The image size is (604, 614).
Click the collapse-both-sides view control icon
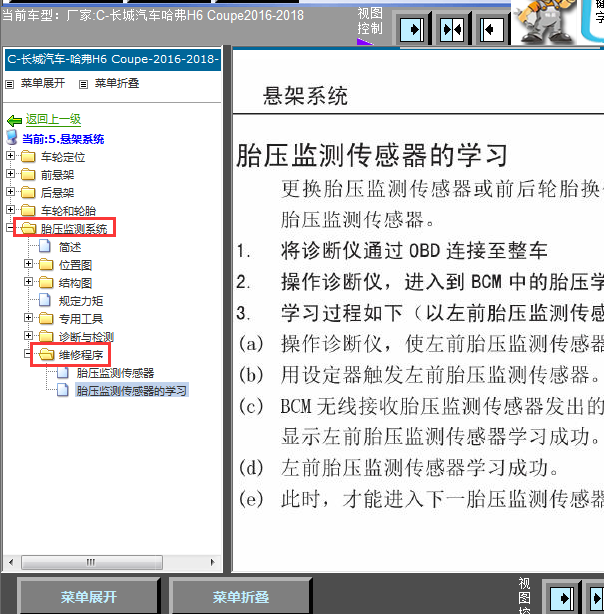click(452, 29)
